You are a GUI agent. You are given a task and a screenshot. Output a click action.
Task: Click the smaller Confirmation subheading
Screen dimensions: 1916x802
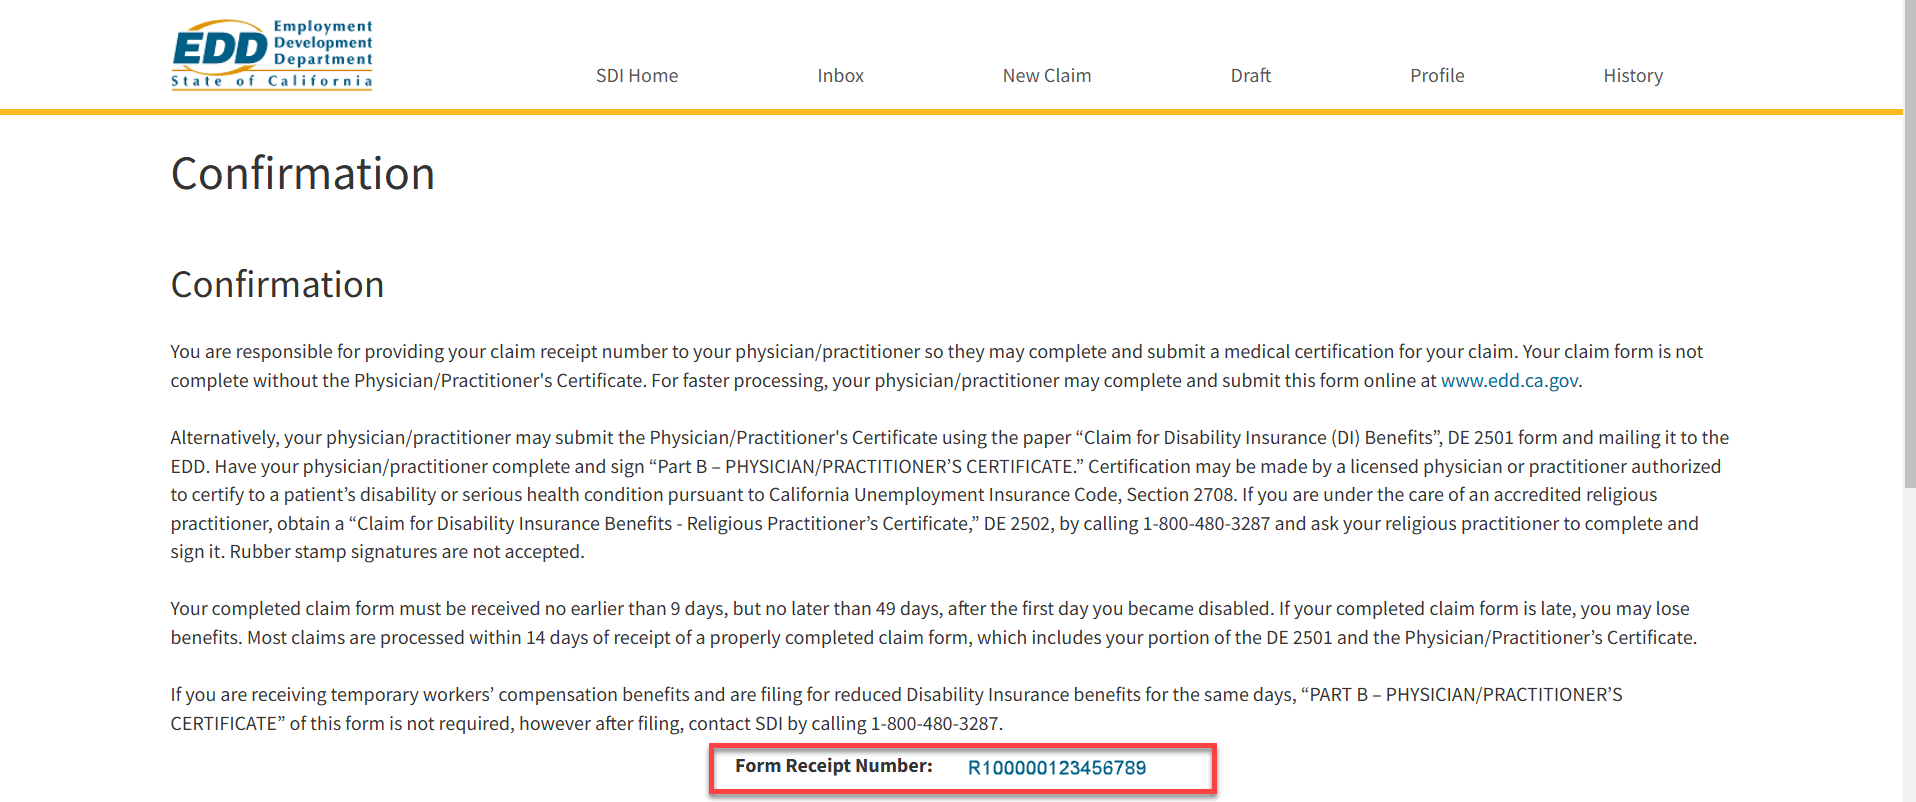tap(277, 285)
